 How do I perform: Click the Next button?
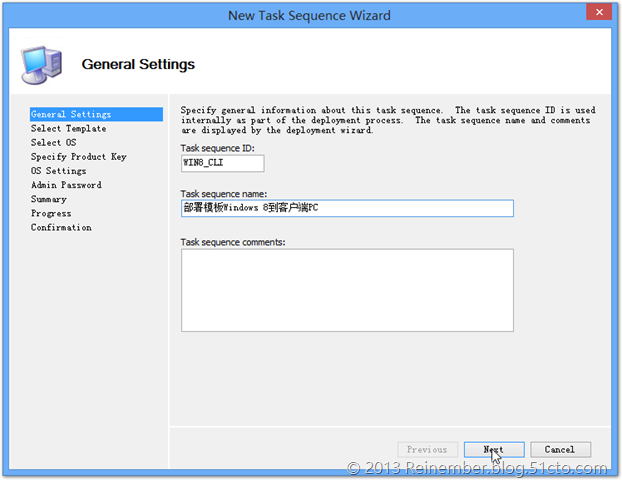(x=494, y=449)
